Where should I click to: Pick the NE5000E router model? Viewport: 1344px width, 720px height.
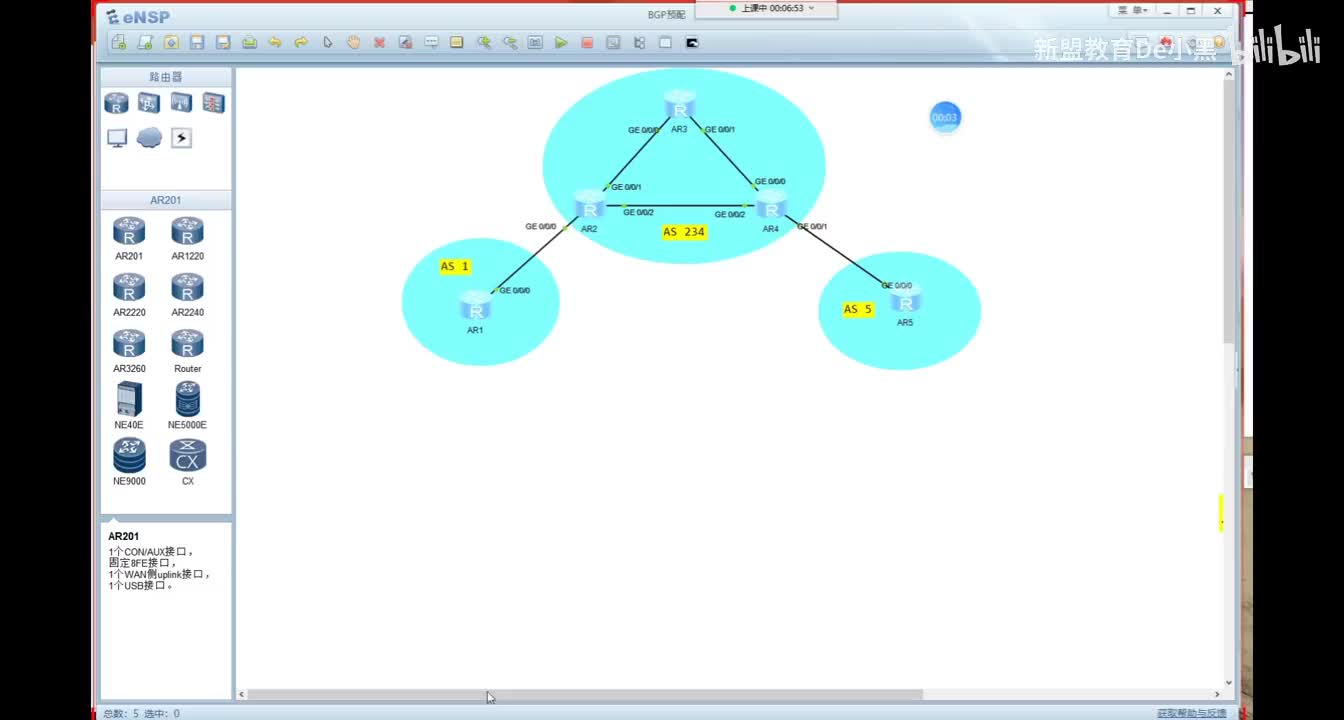click(187, 399)
